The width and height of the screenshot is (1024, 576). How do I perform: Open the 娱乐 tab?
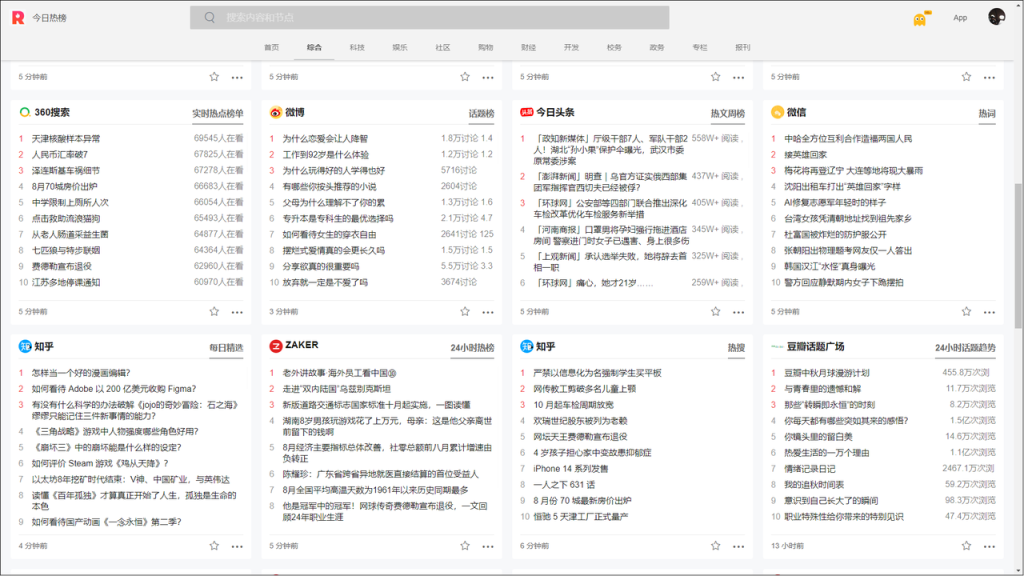400,48
